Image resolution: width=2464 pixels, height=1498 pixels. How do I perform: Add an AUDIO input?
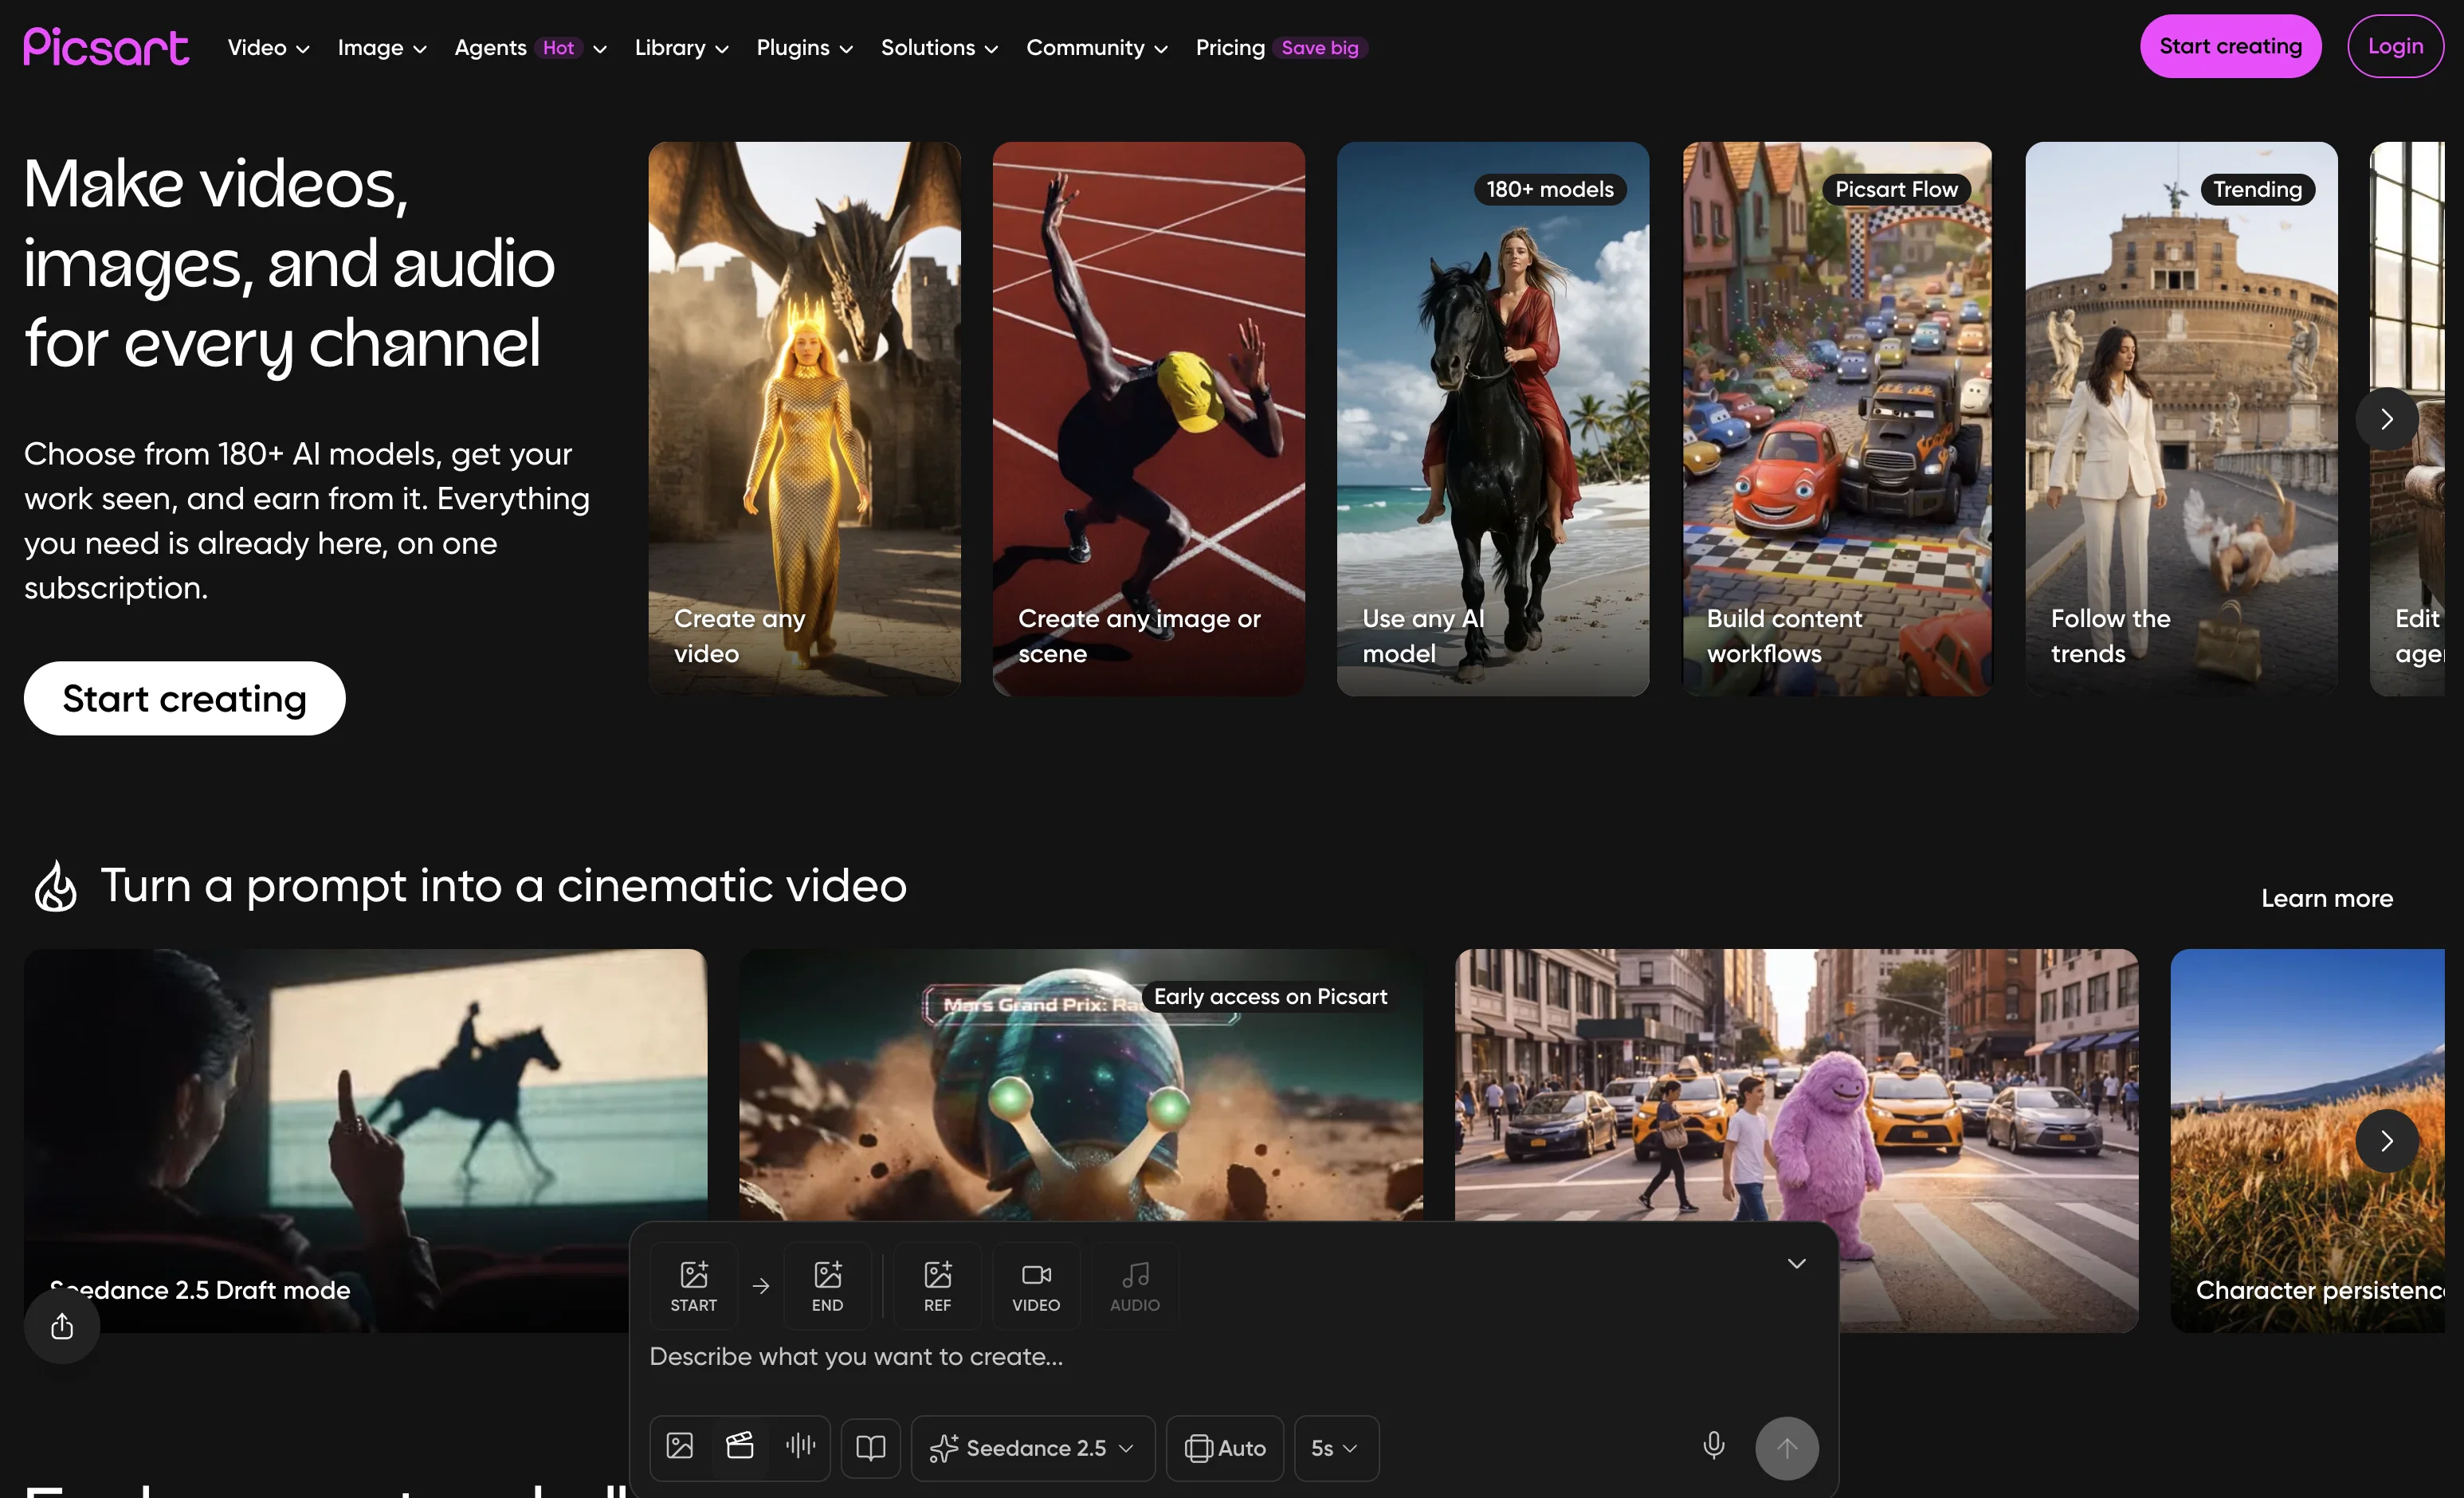(1135, 1286)
